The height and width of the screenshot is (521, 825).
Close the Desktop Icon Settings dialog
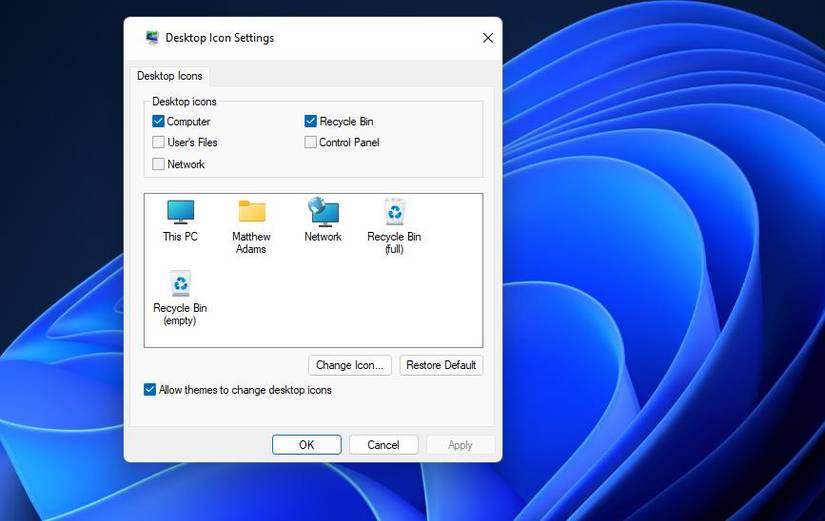488,38
